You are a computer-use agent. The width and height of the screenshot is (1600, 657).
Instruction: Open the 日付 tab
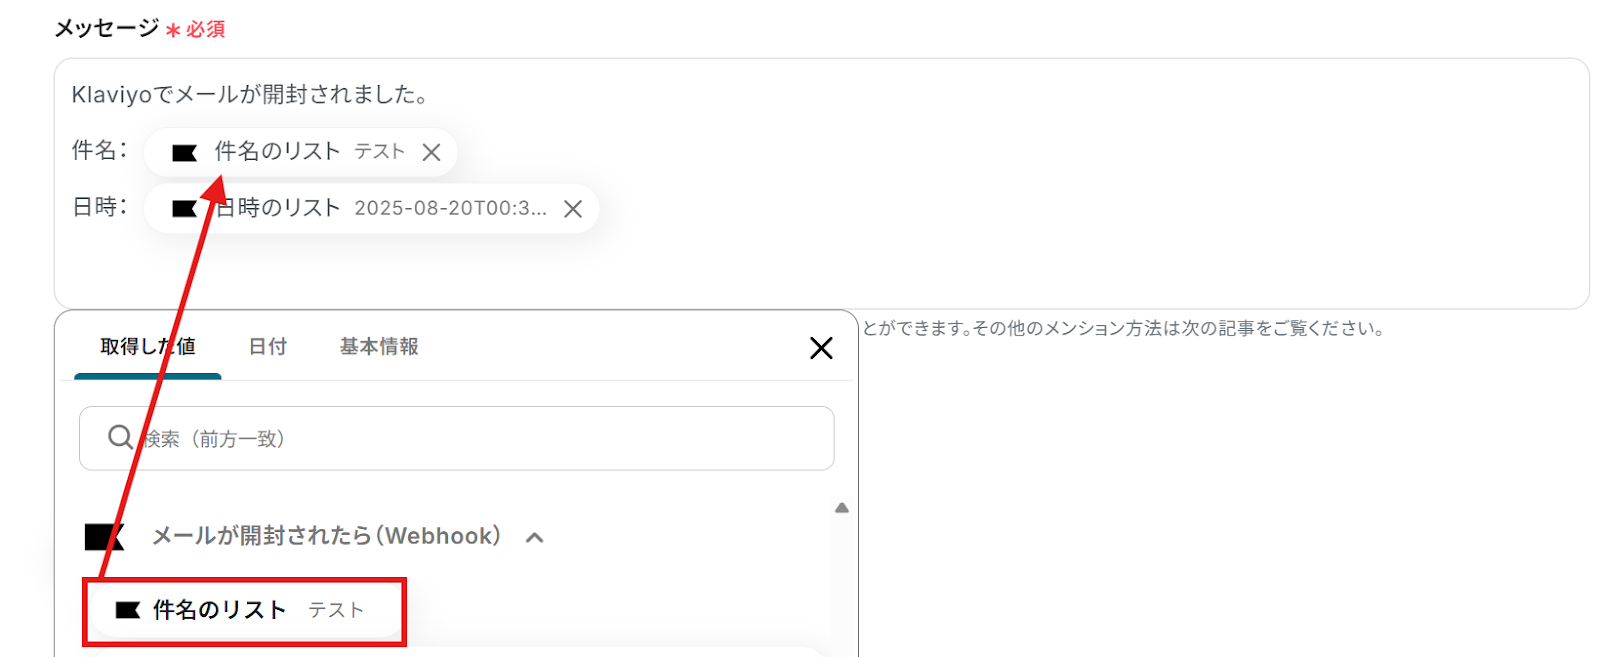[x=267, y=347]
